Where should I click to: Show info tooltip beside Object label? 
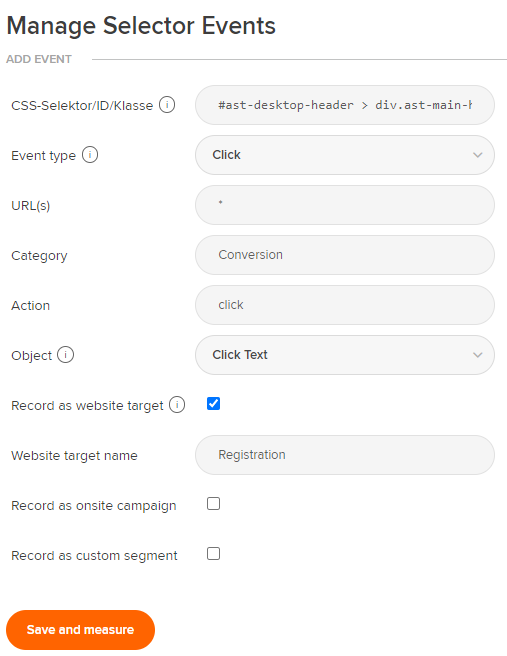click(65, 355)
